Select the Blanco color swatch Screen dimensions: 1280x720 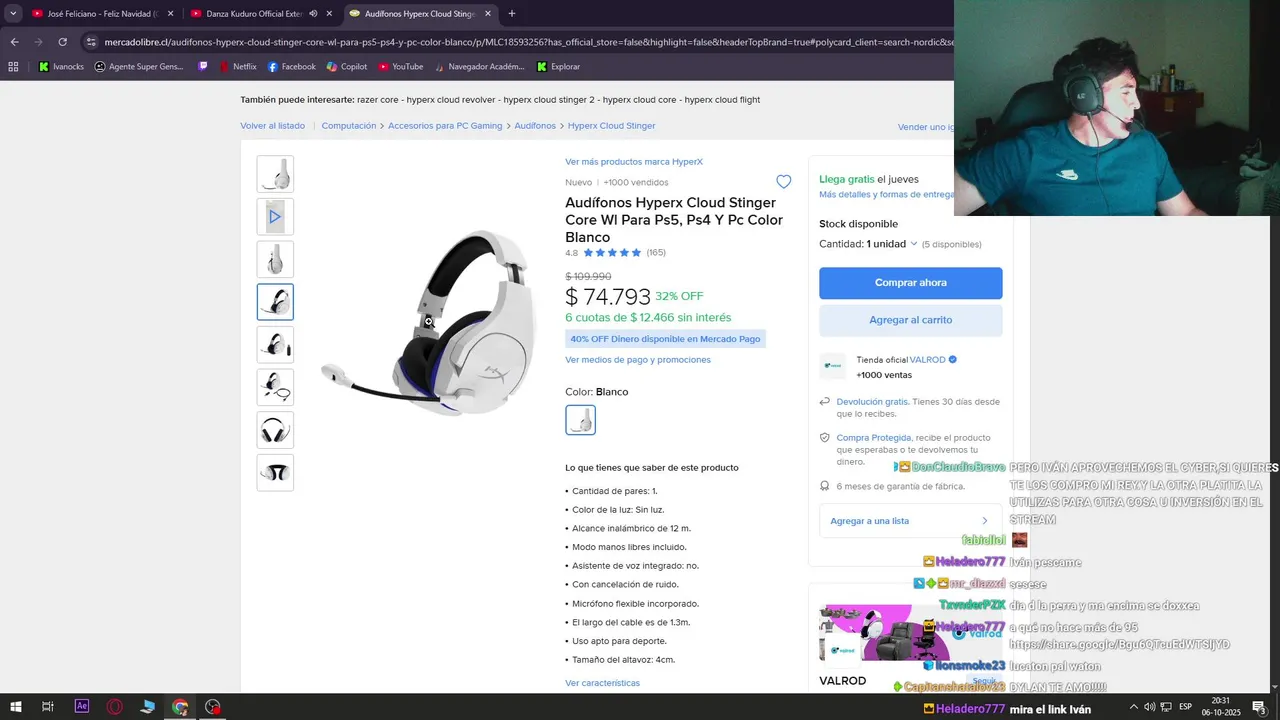pos(580,420)
